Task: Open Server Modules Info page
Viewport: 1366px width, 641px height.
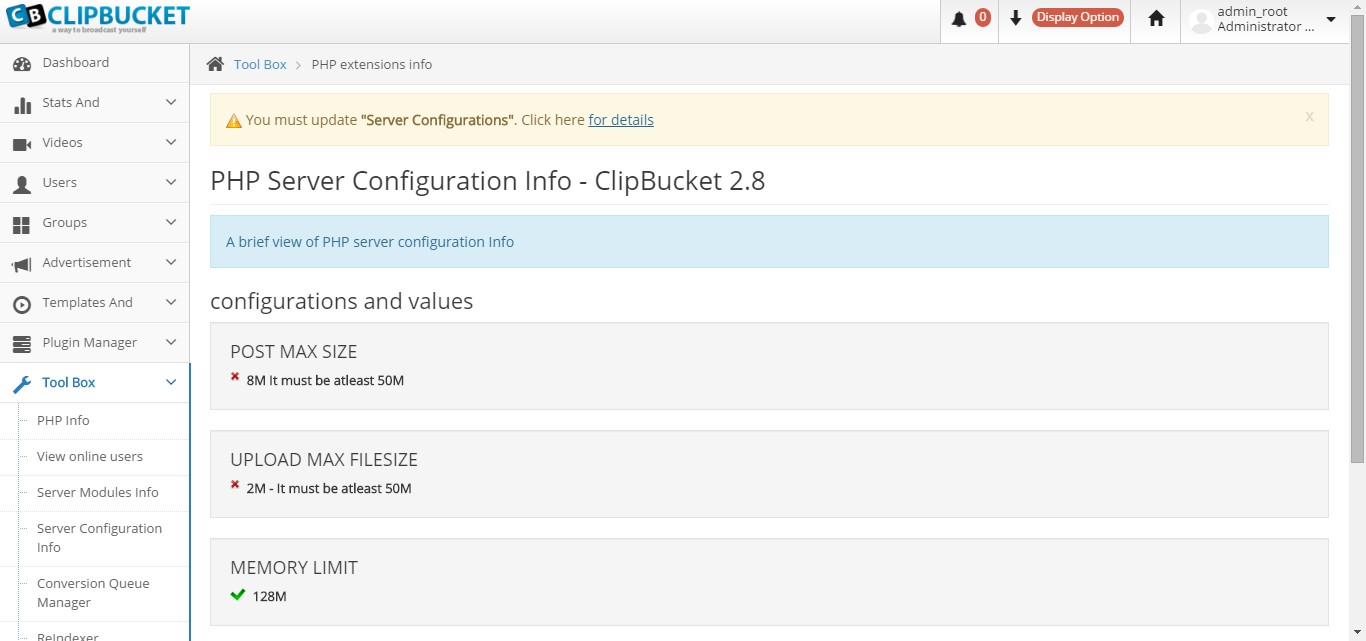Action: [98, 492]
